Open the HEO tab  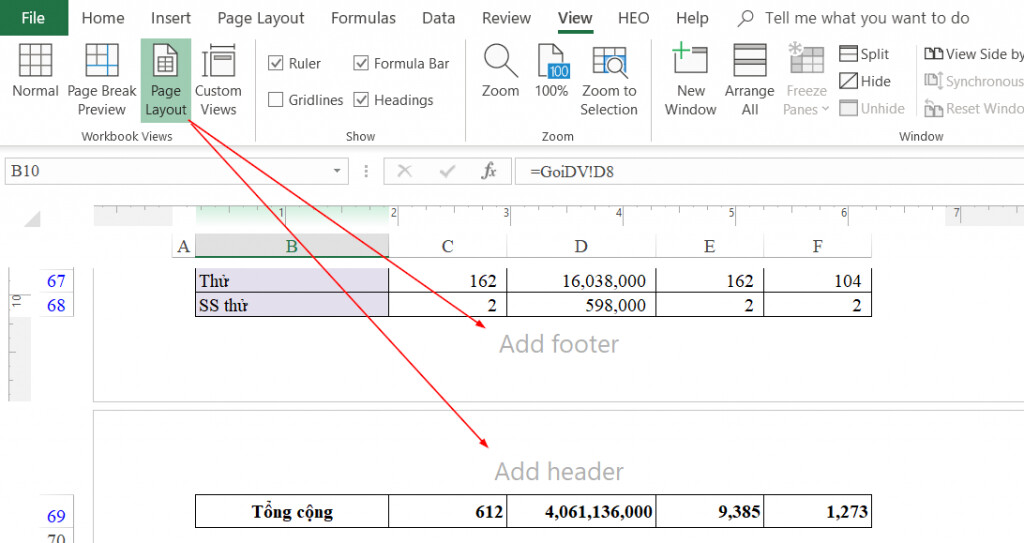pyautogui.click(x=633, y=18)
